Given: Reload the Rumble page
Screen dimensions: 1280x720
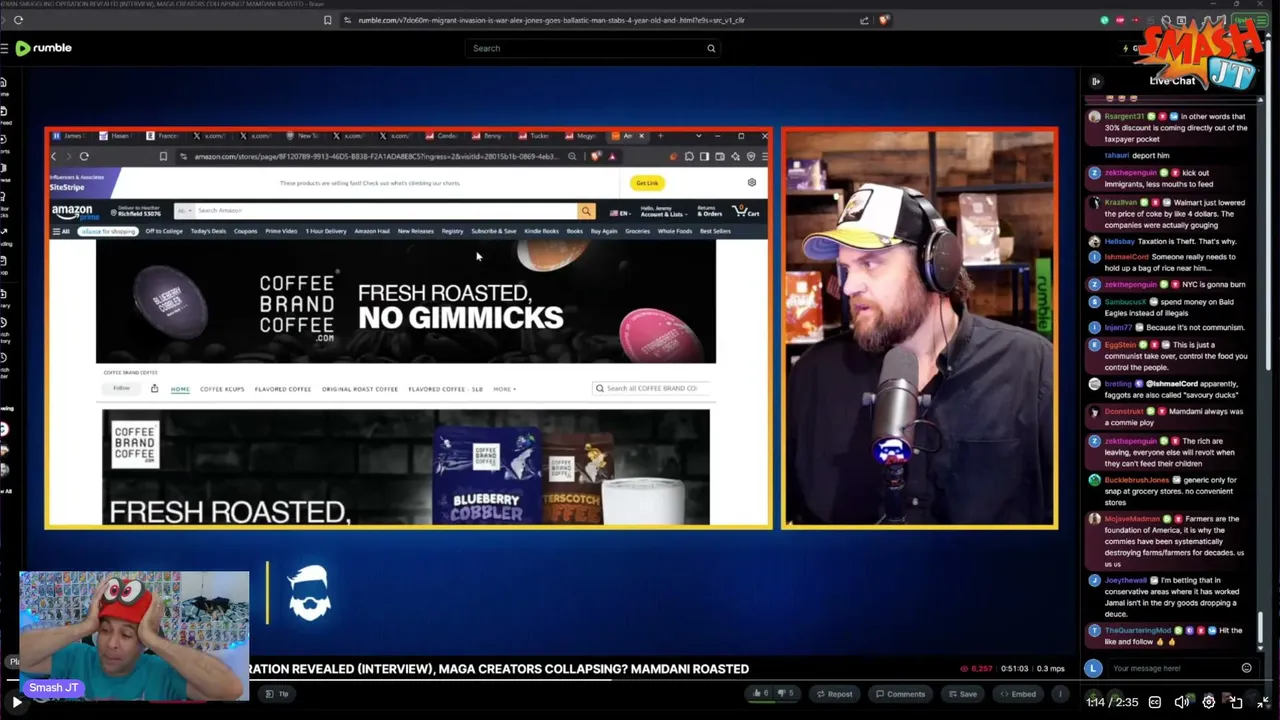Looking at the screenshot, I should (18, 20).
